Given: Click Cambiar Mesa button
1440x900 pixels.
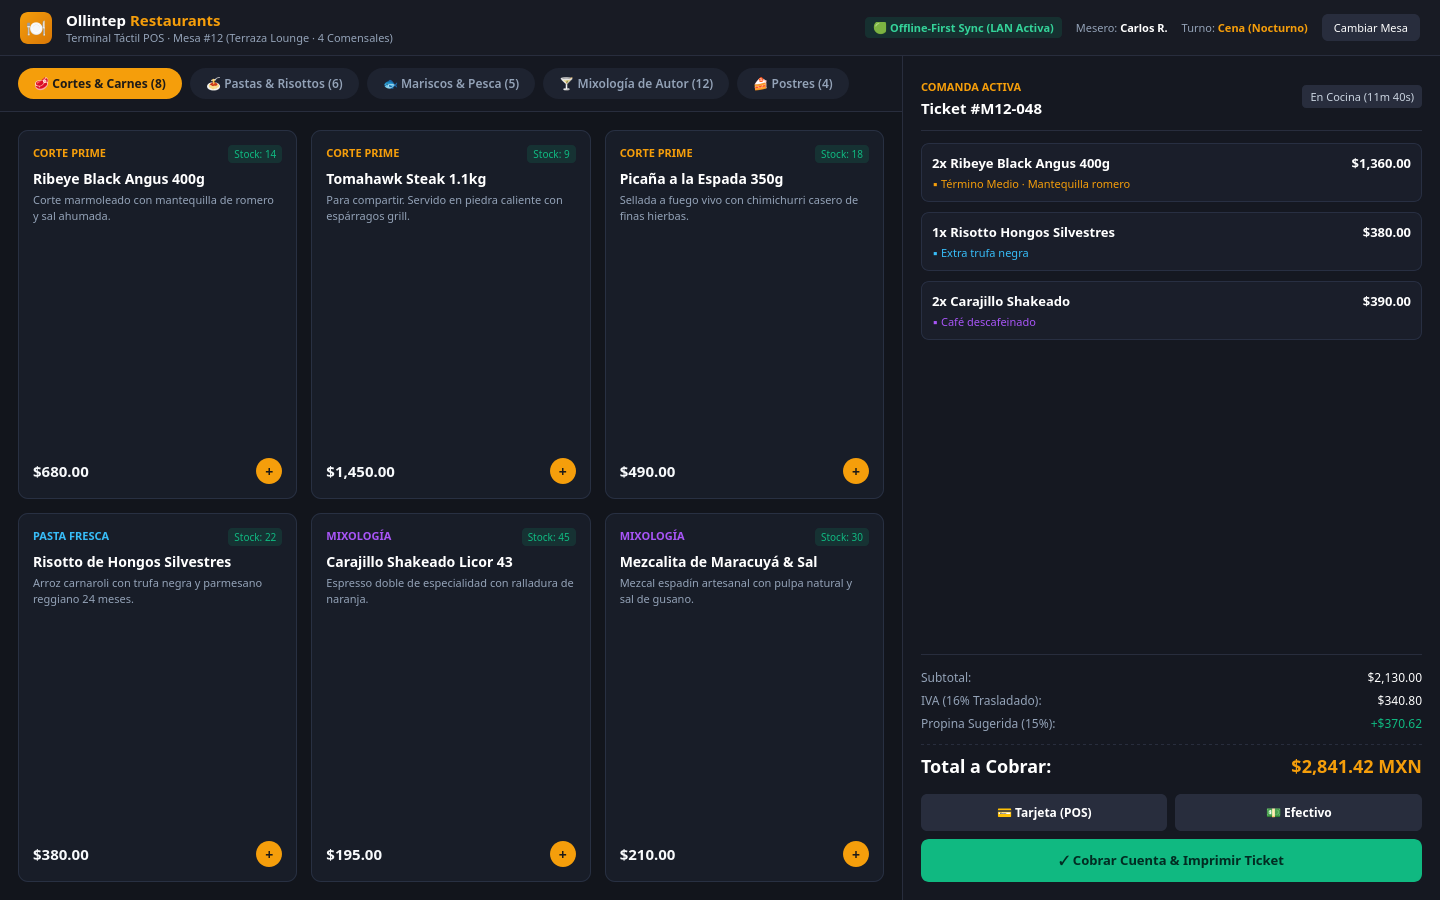Looking at the screenshot, I should click(1371, 28).
